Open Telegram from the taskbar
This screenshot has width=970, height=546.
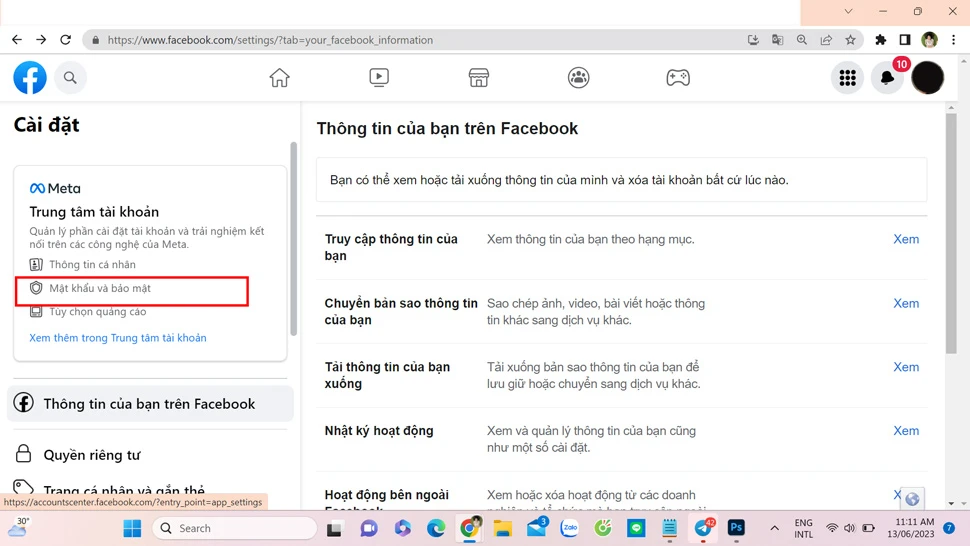coord(703,528)
